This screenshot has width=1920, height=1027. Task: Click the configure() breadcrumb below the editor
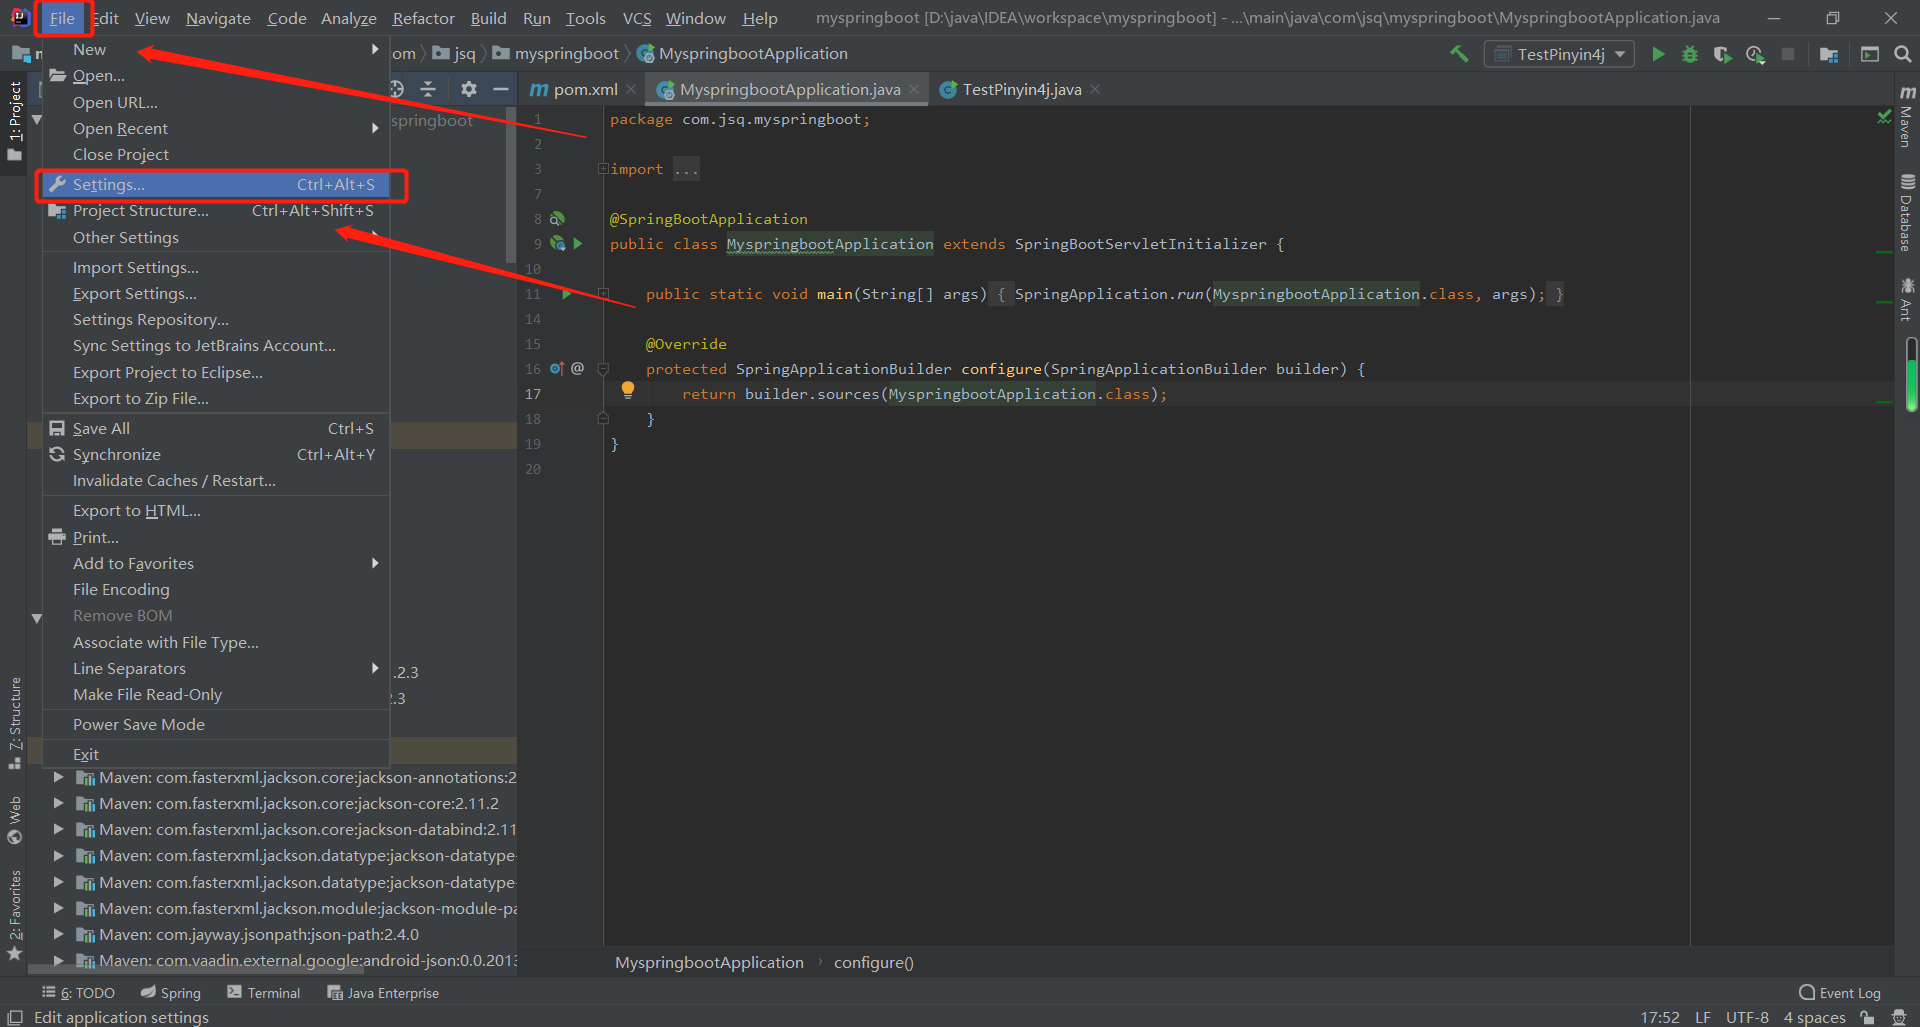pos(874,962)
